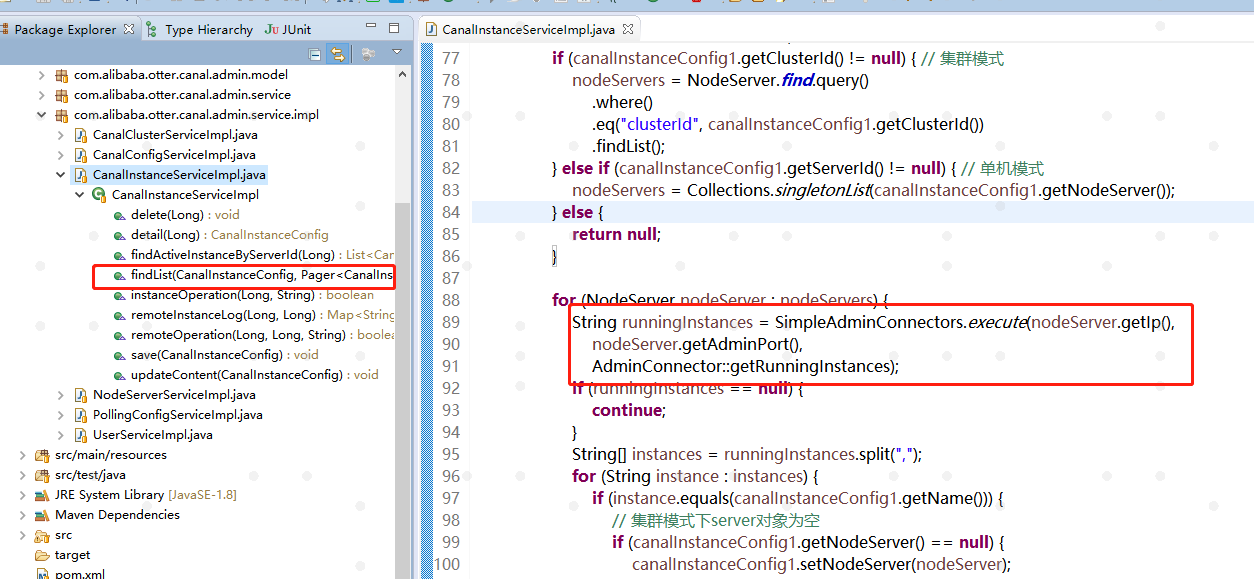Image resolution: width=1254 pixels, height=579 pixels.
Task: Select the CanalInstanceServiceImpl.java file in tree
Action: click(180, 175)
